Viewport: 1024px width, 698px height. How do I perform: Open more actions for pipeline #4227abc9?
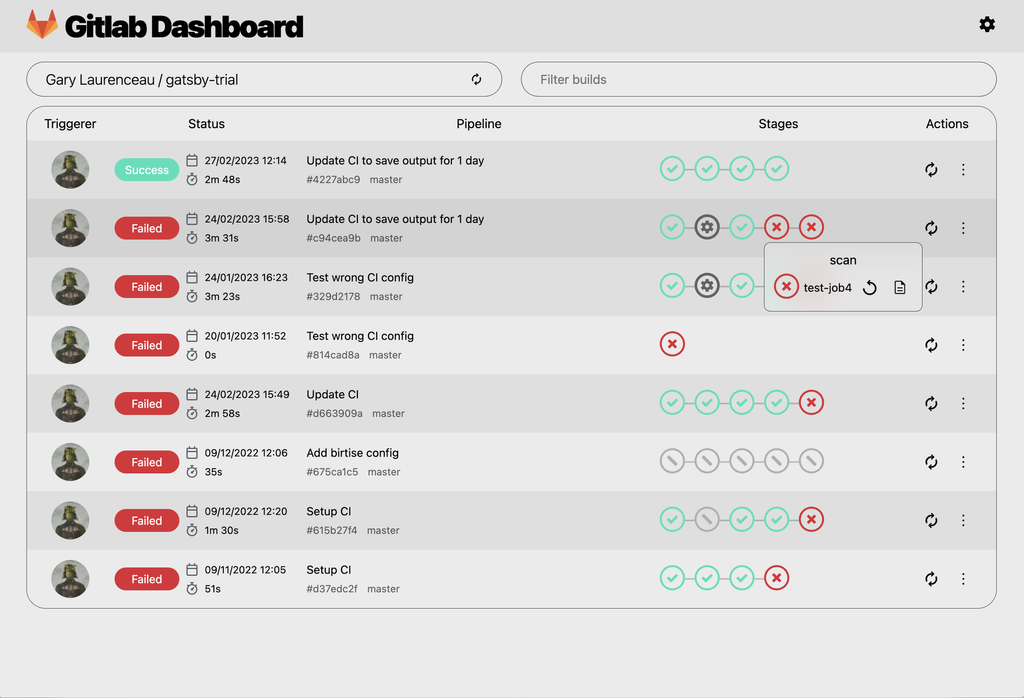pos(963,170)
